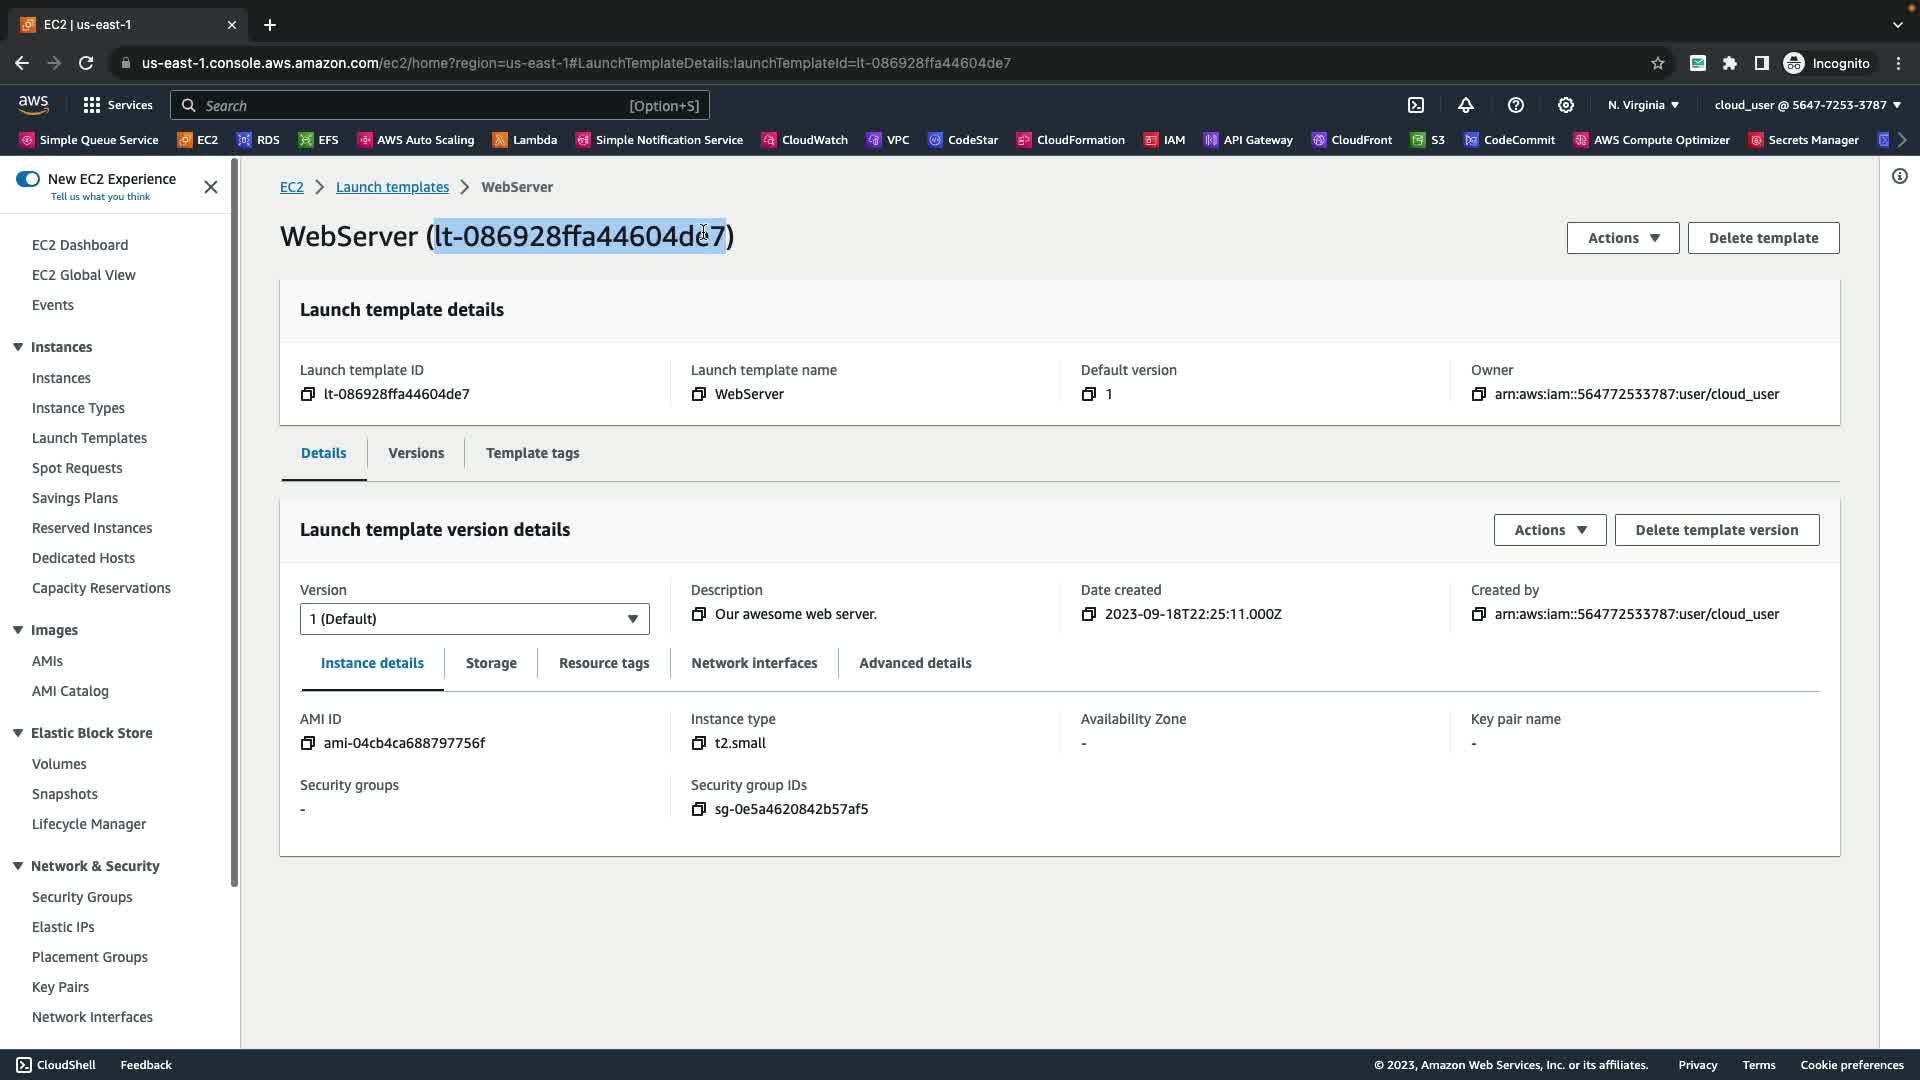This screenshot has height=1080, width=1920.
Task: Open the CloudShell icon in top navbar
Action: pos(1416,105)
